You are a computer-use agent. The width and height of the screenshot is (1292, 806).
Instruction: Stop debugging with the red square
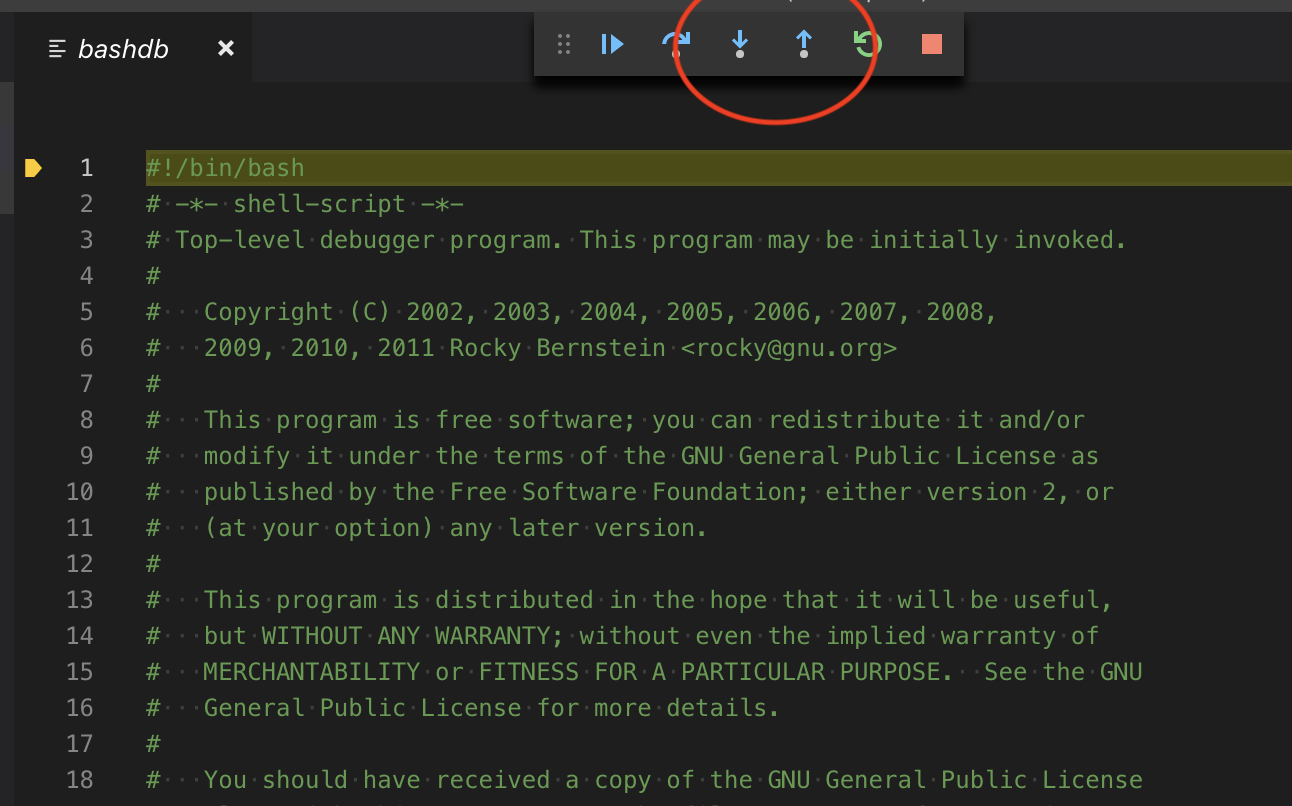tap(932, 44)
